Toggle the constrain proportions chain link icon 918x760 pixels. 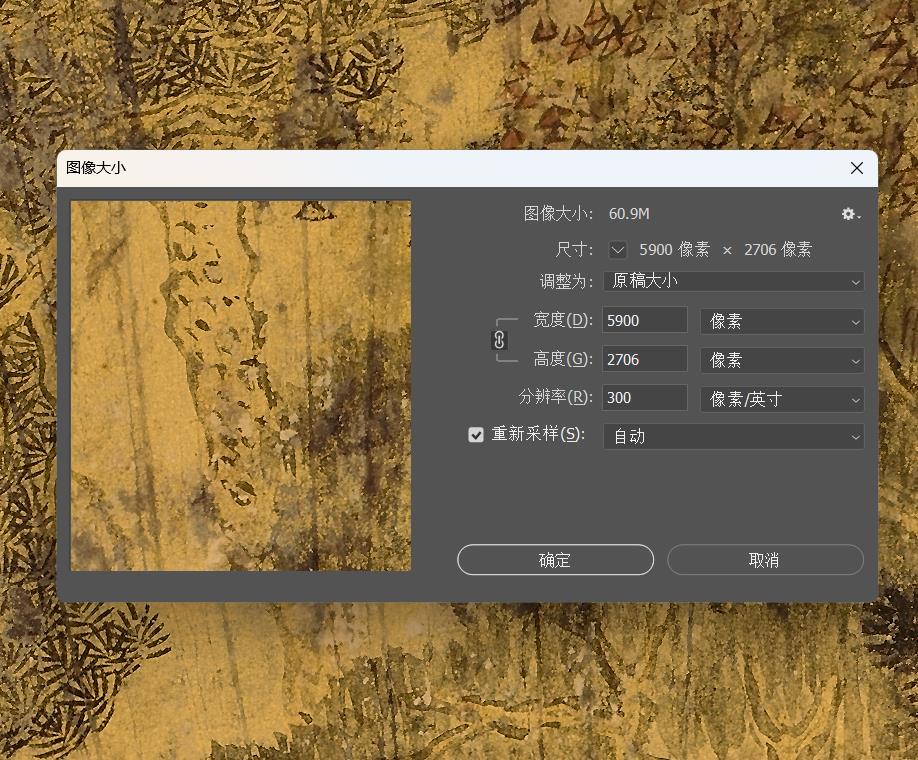point(499,340)
